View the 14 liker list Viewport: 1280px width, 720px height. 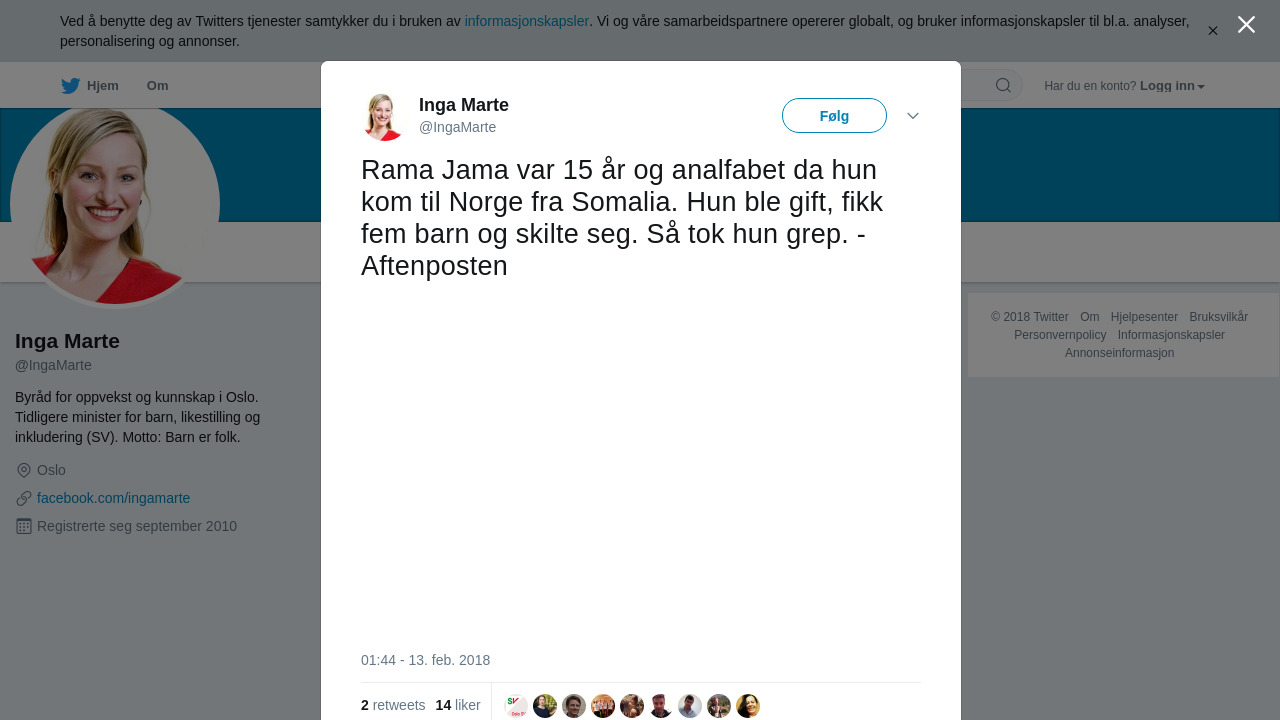click(x=458, y=705)
